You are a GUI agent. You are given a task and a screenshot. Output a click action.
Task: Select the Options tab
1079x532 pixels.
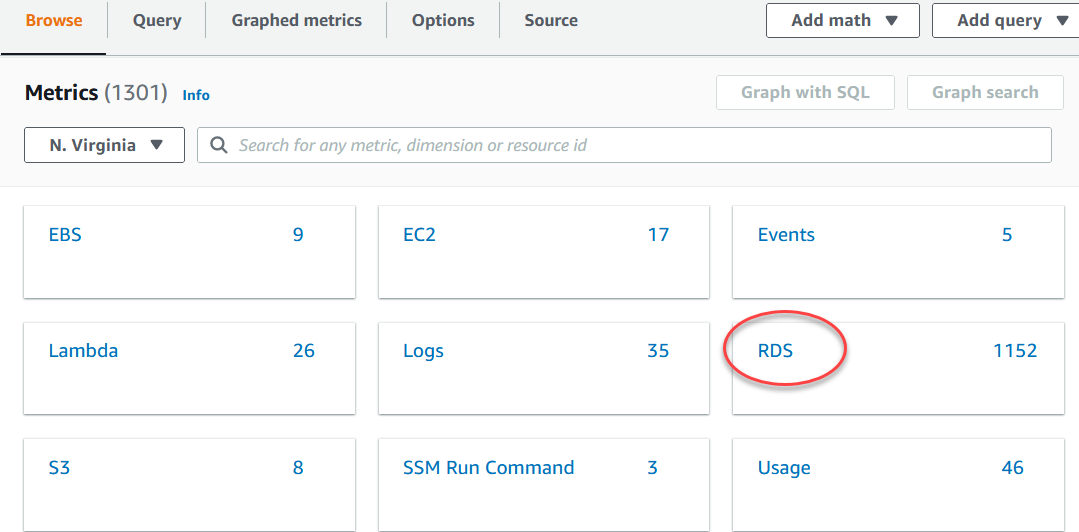point(443,20)
